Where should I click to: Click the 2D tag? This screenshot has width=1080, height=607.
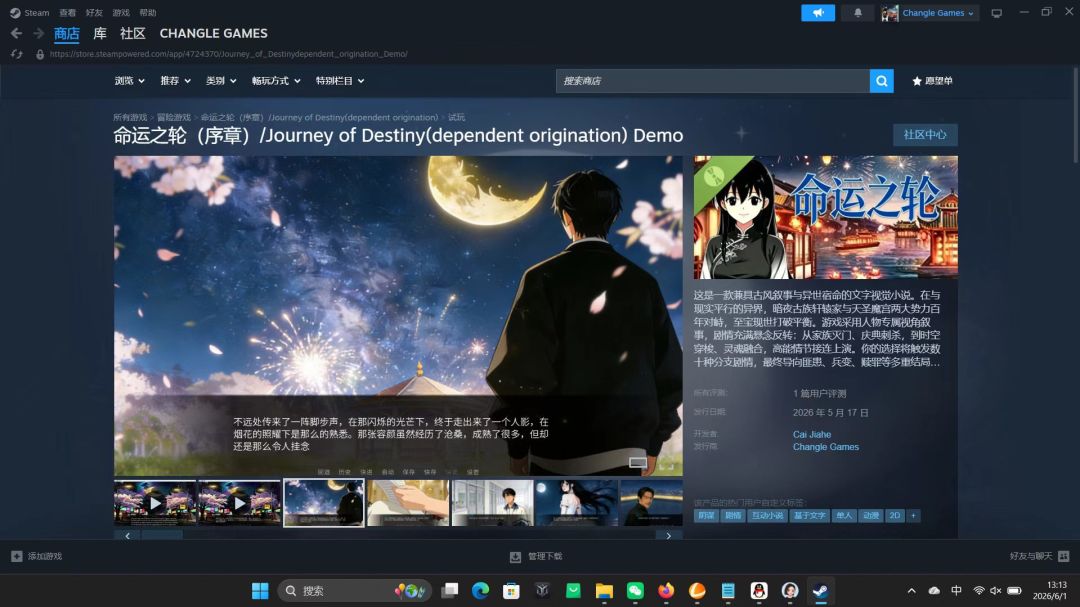[x=895, y=515]
